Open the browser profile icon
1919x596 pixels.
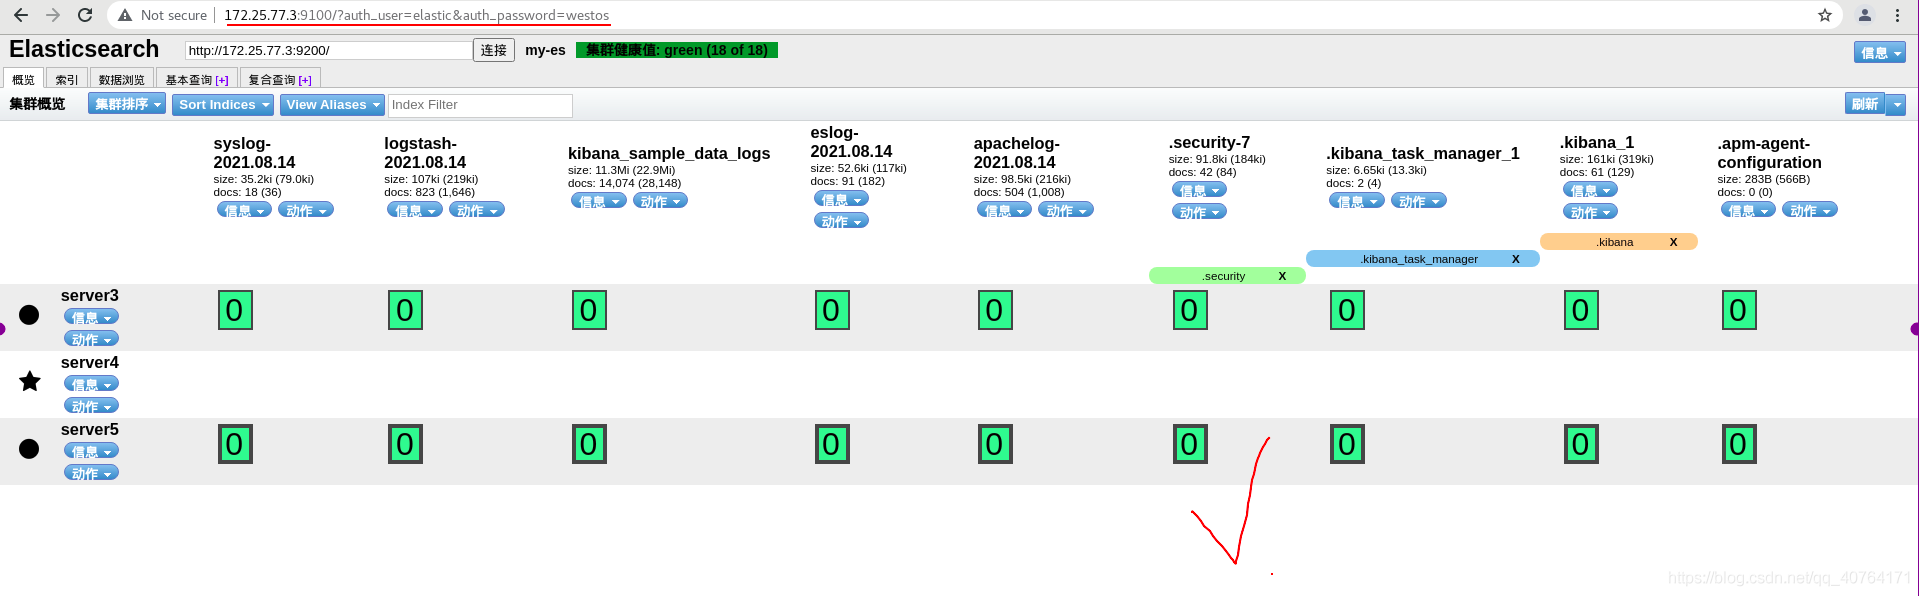tap(1865, 15)
